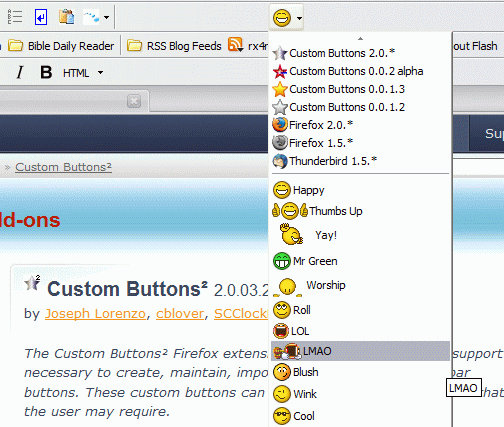Click the Mr Green smiley icon
The height and width of the screenshot is (427, 504).
(x=282, y=261)
